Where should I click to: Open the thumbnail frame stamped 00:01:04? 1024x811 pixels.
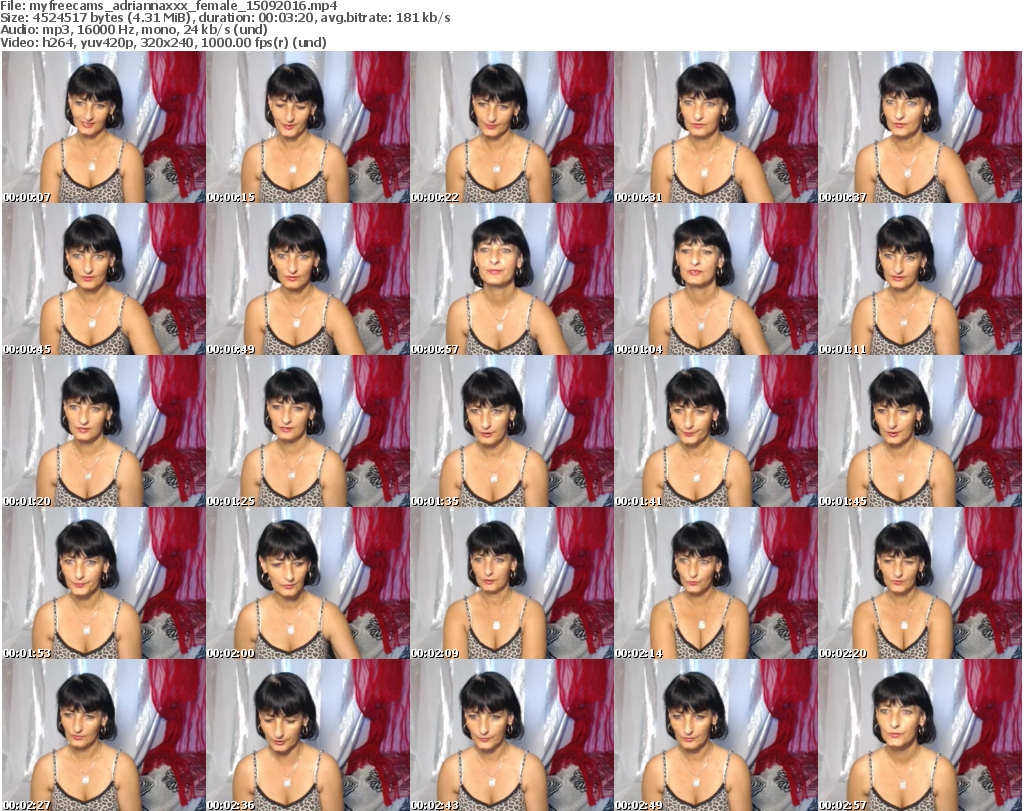(716, 279)
